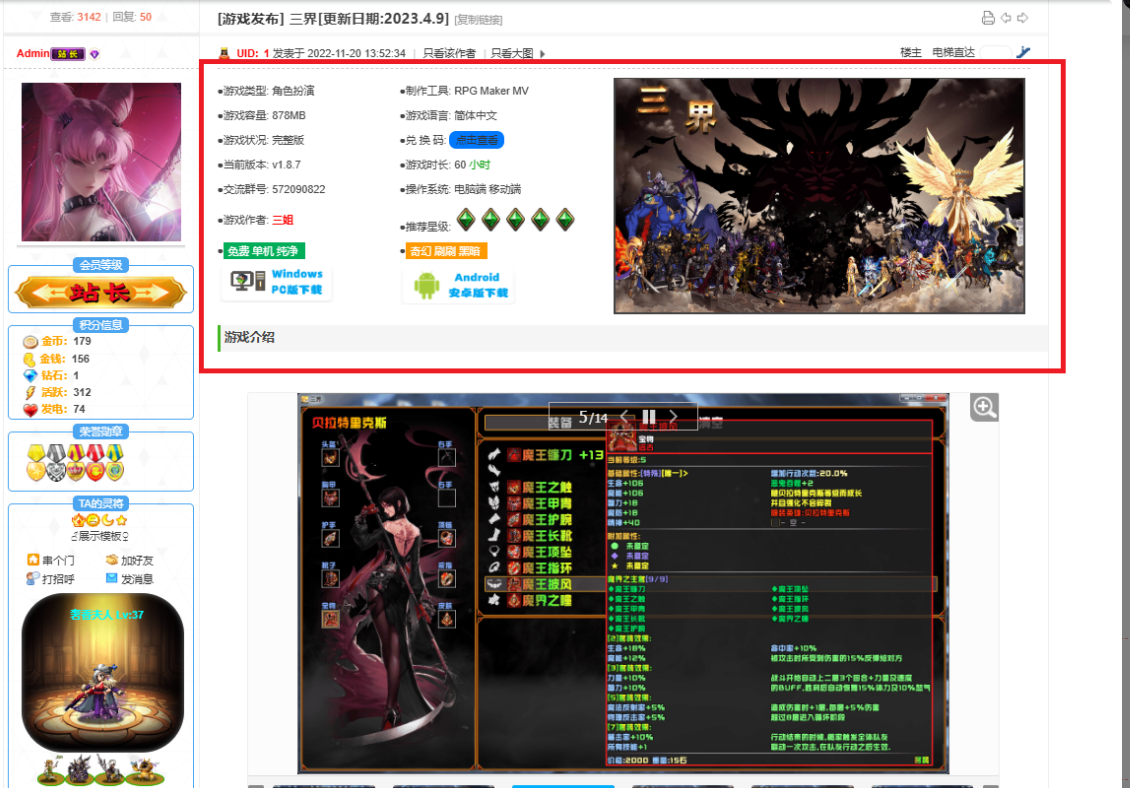Click the 杏吾夫人 character display image
Image resolution: width=1130 pixels, height=788 pixels.
[x=102, y=672]
